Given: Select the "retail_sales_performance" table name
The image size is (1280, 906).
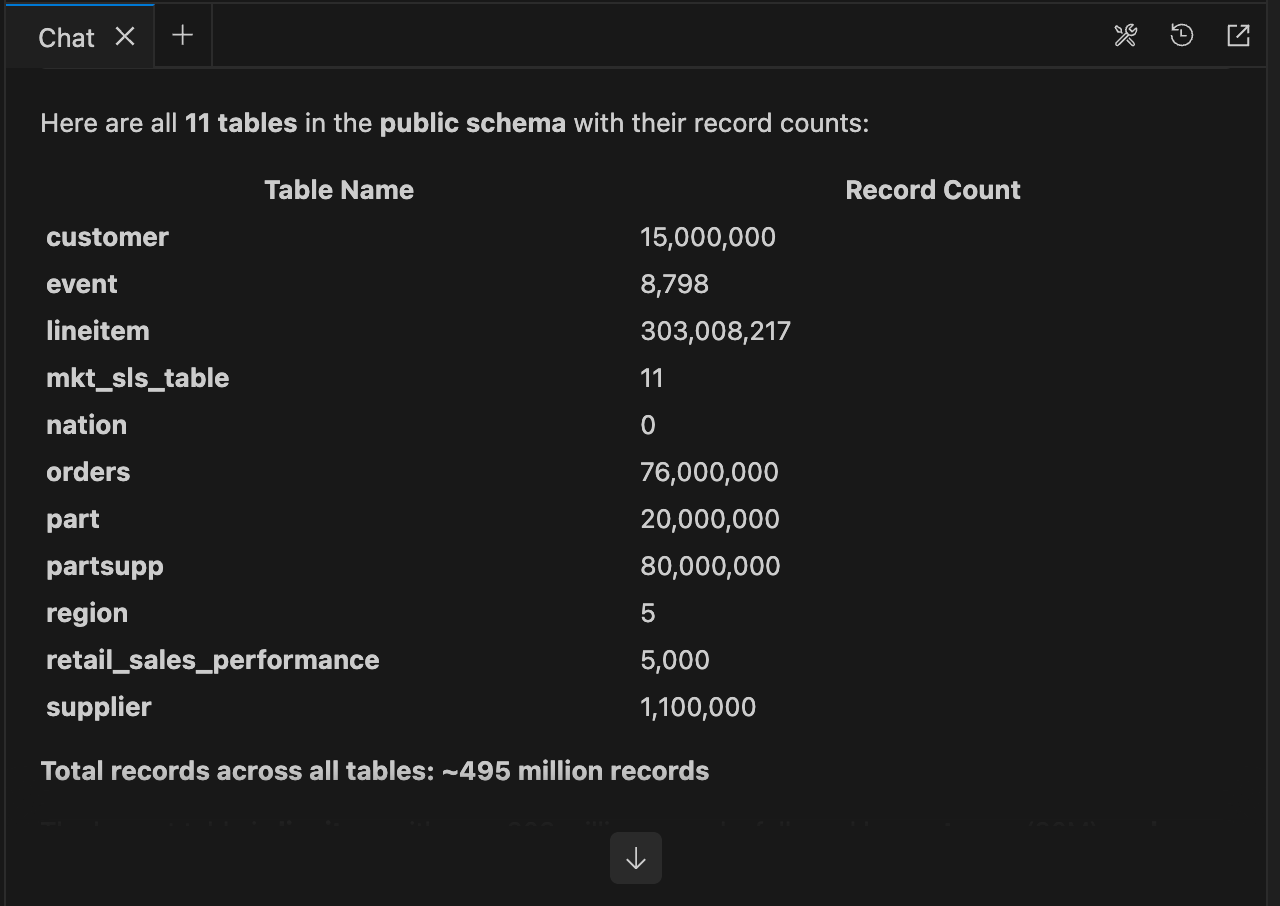Looking at the screenshot, I should [x=212, y=659].
